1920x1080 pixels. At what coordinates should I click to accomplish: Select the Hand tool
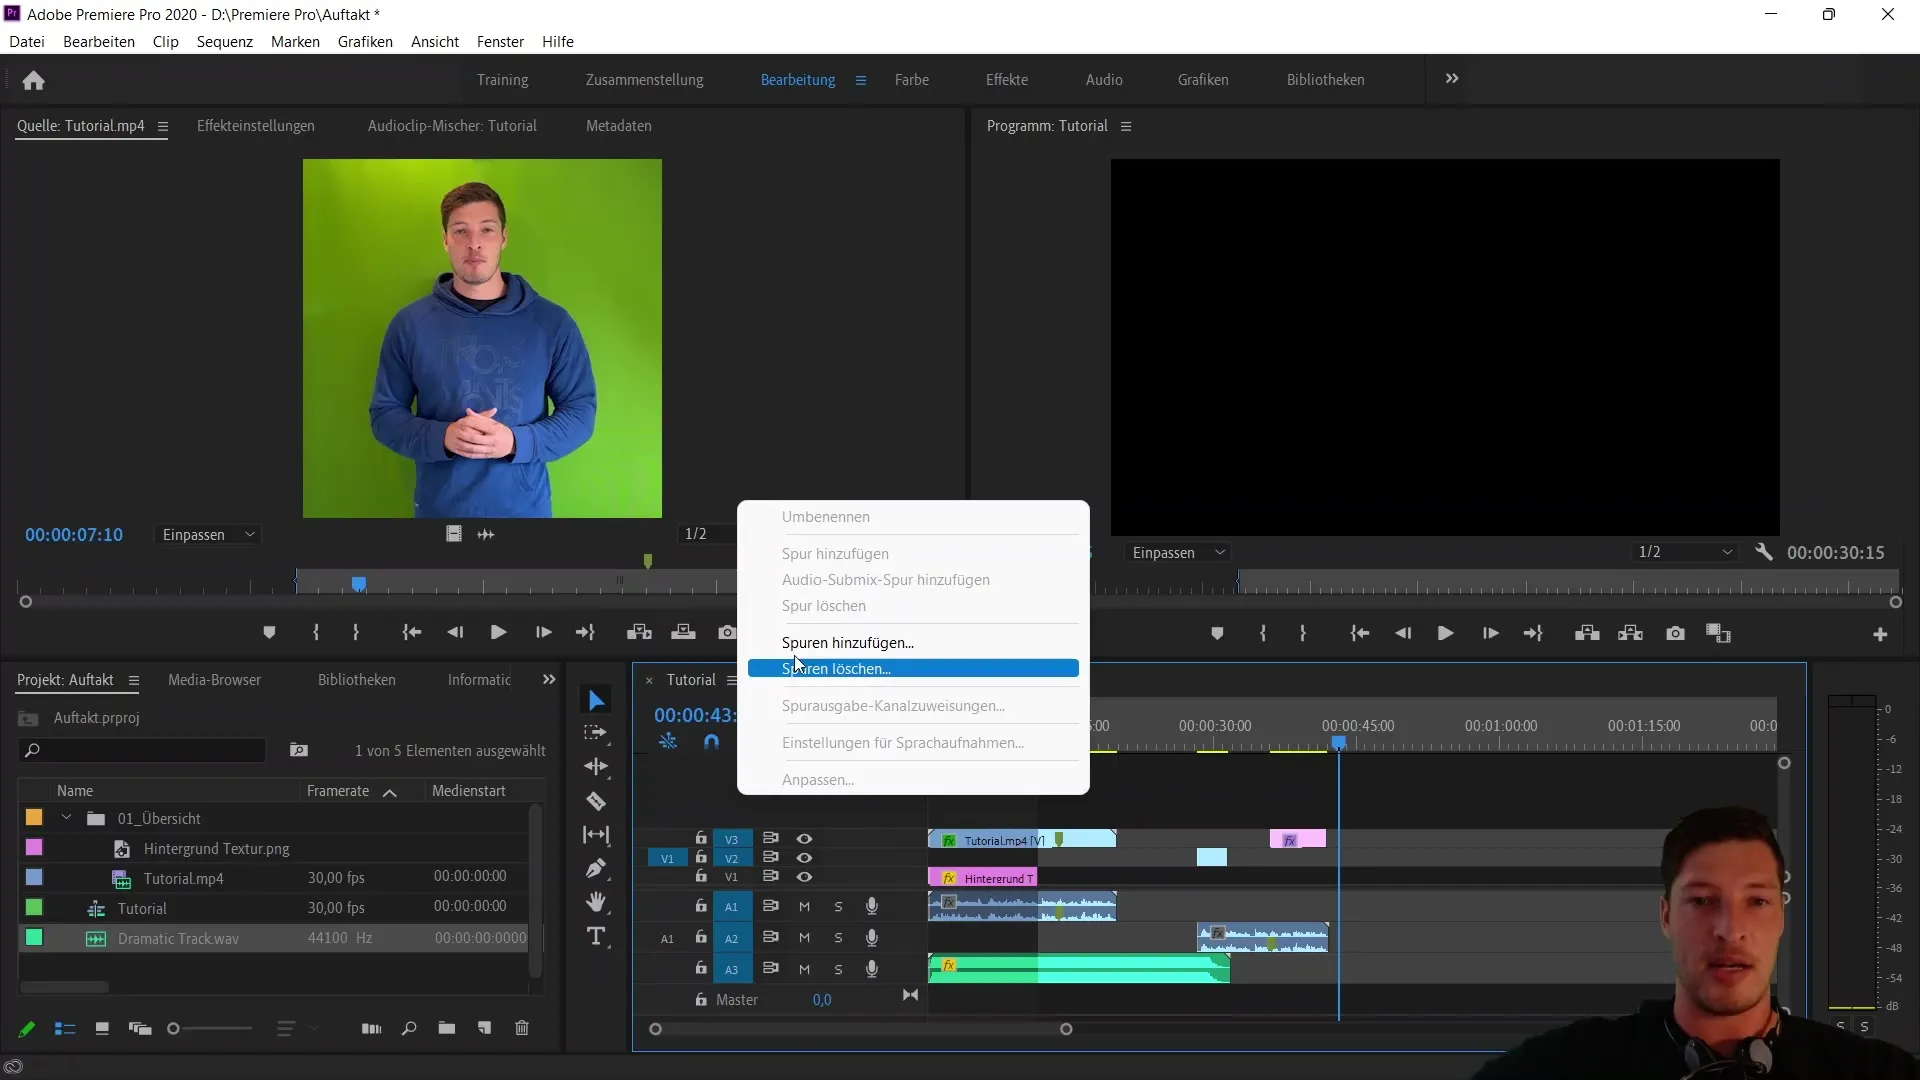[596, 902]
